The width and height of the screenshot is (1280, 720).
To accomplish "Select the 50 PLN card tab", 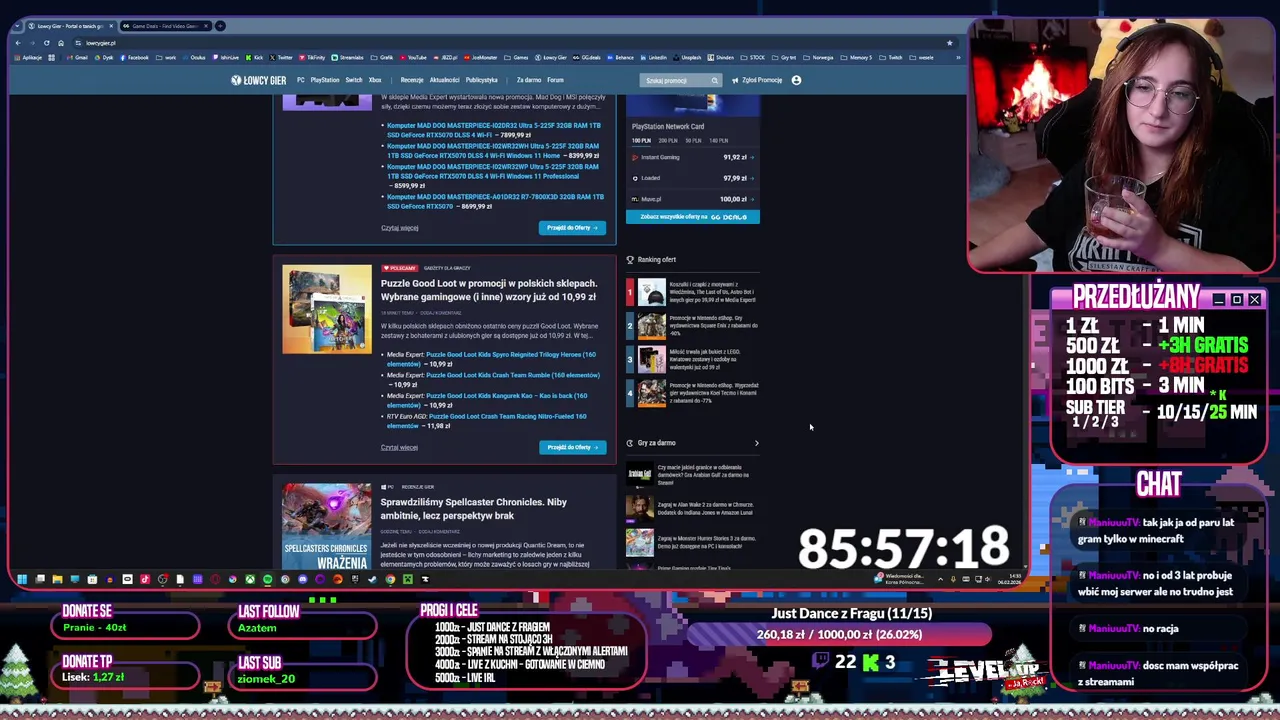I will point(693,141).
